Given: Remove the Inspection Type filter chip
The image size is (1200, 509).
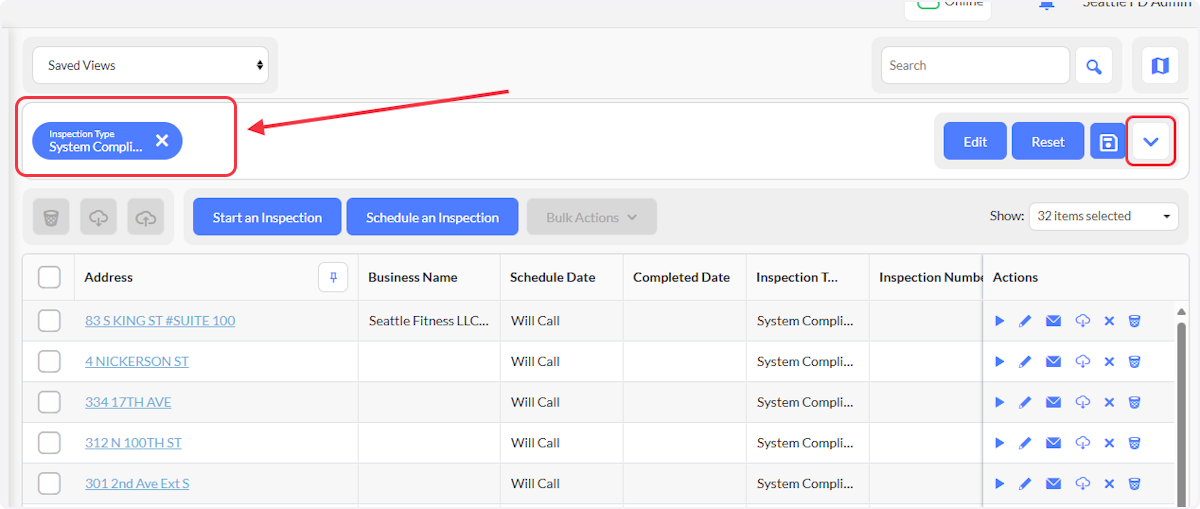Looking at the screenshot, I should [x=162, y=141].
